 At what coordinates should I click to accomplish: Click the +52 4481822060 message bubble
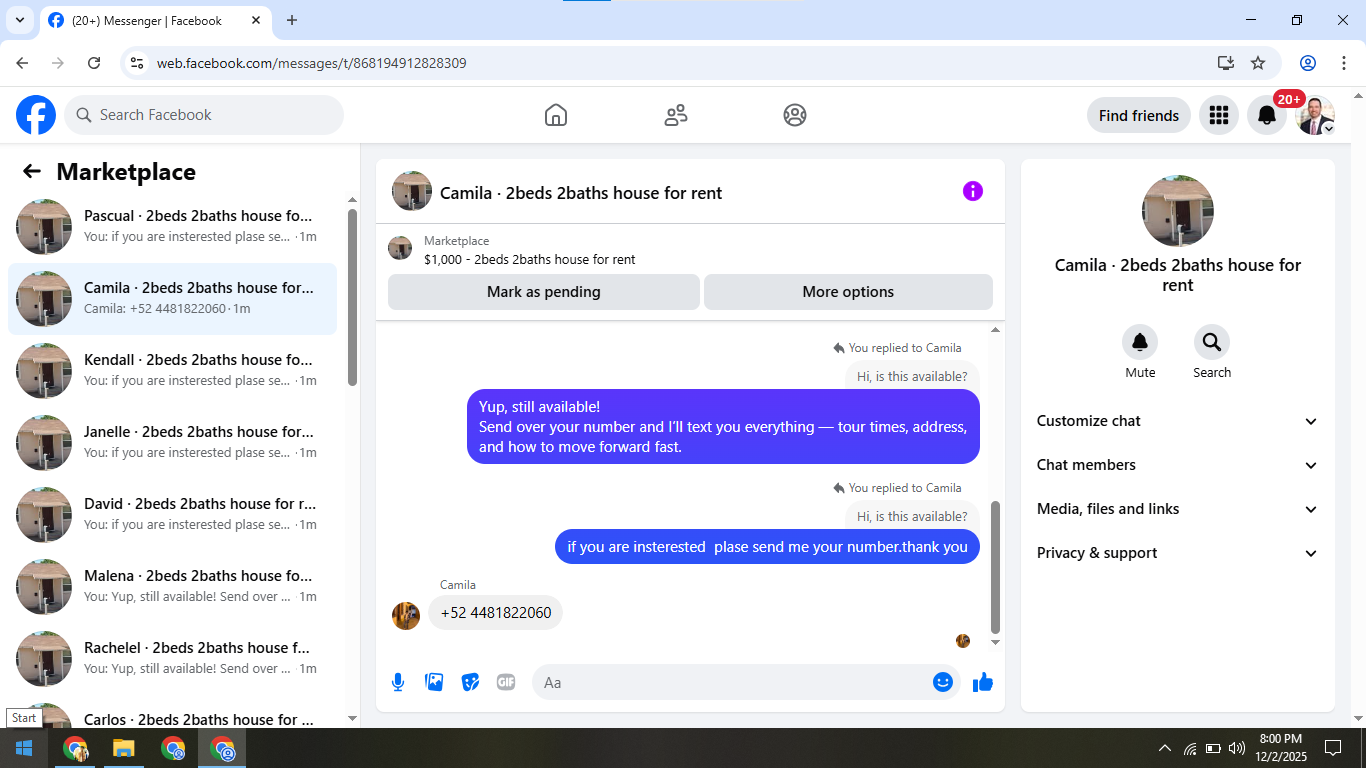(496, 613)
